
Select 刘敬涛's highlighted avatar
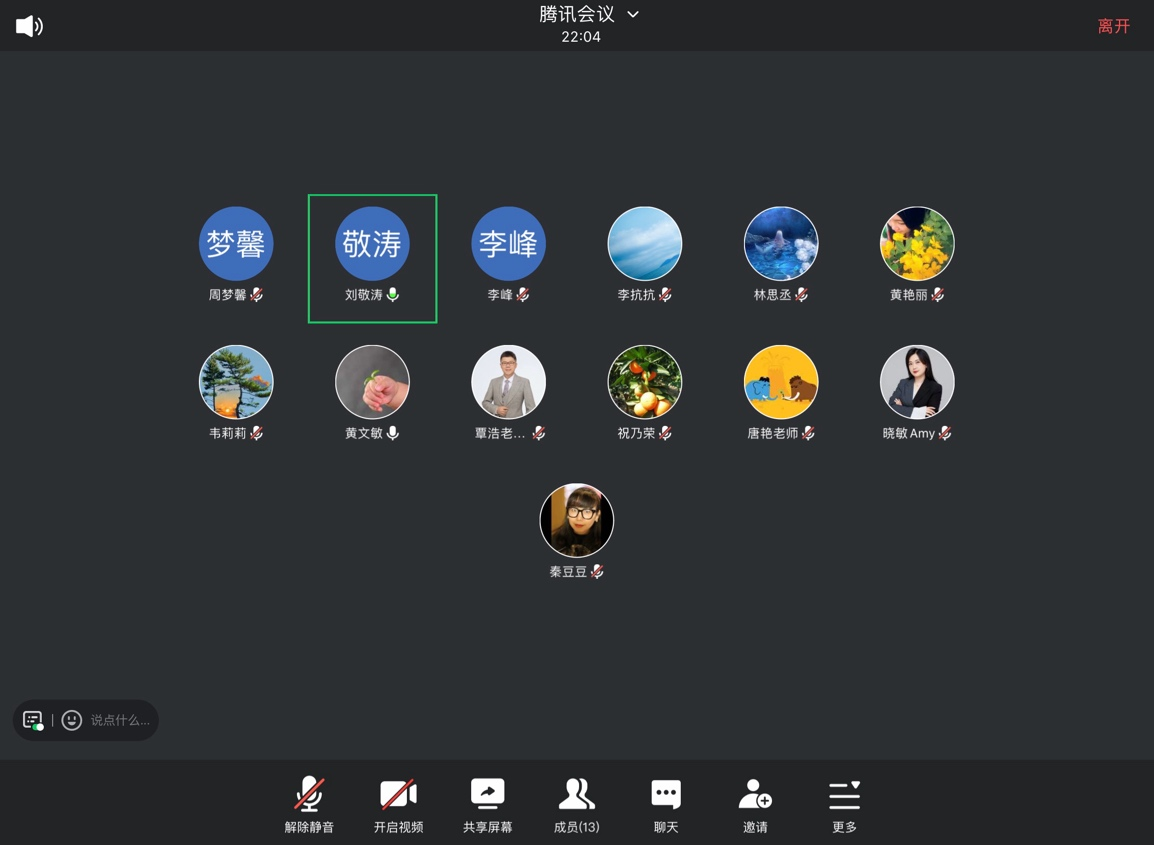[372, 244]
